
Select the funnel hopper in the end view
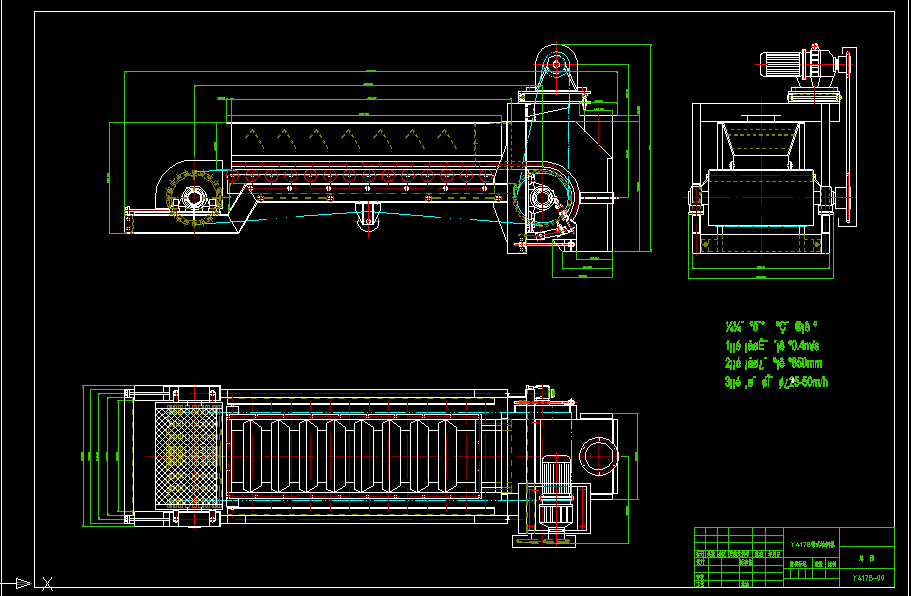click(x=762, y=142)
